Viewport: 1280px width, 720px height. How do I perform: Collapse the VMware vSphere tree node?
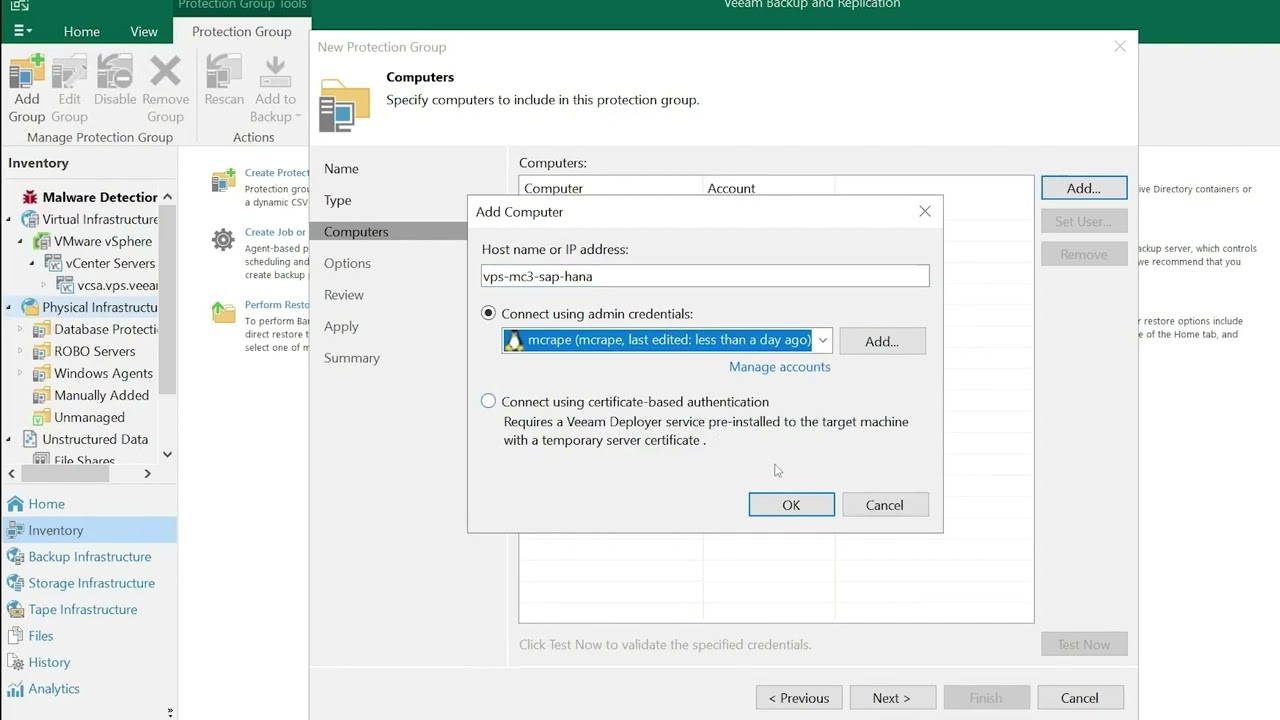[x=20, y=241]
